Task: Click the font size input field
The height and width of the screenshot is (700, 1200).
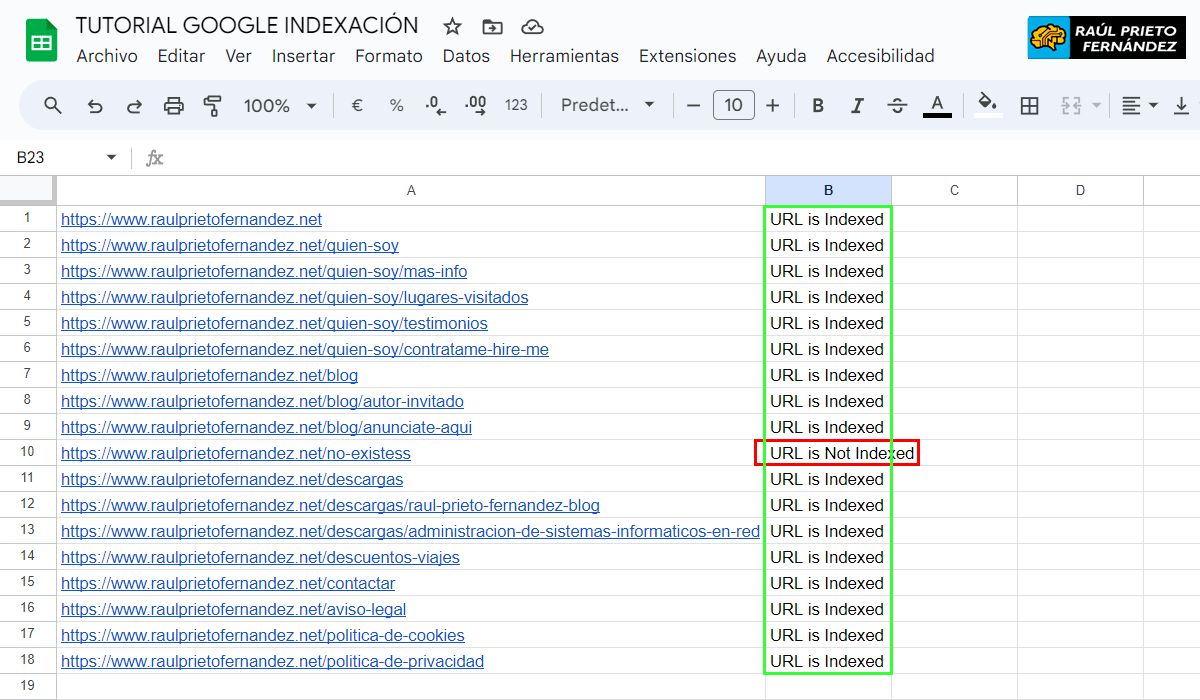Action: tap(733, 105)
